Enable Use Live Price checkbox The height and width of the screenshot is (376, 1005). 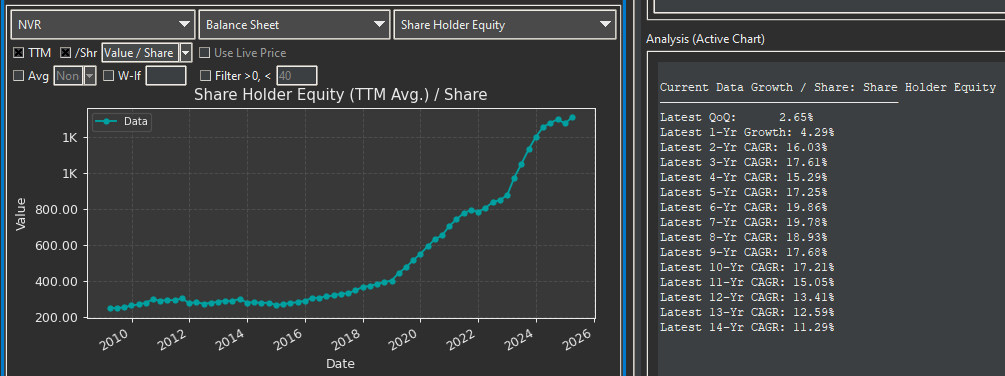click(x=204, y=53)
